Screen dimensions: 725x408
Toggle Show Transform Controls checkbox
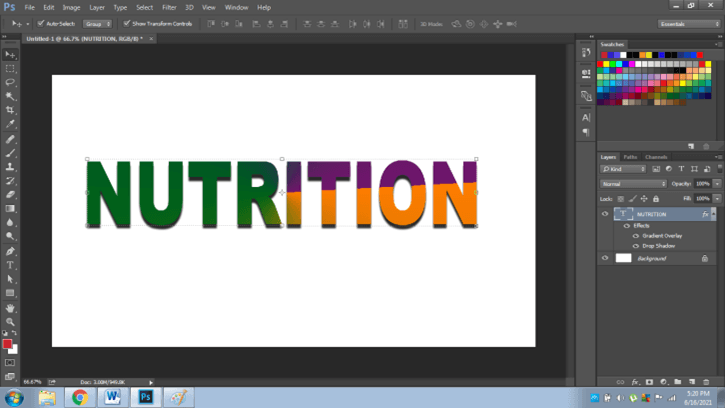pyautogui.click(x=127, y=24)
